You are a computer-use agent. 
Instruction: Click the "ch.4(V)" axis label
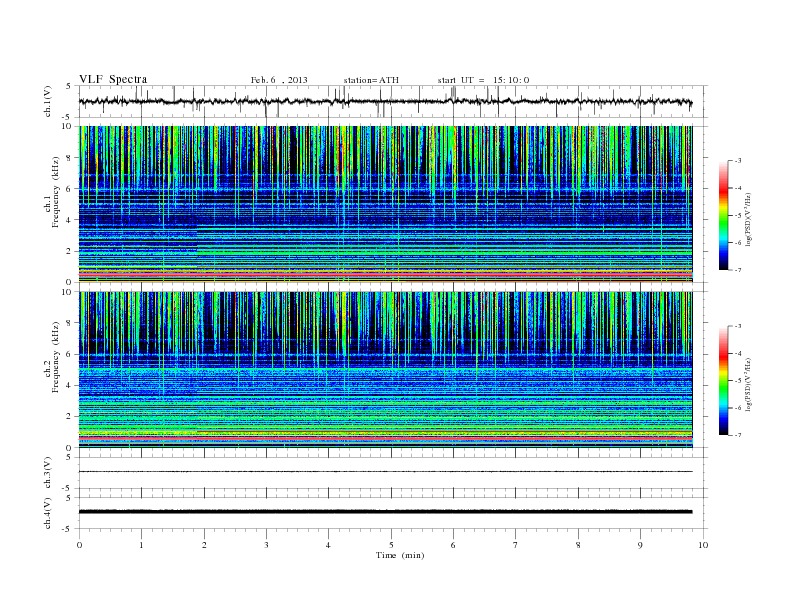pos(48,513)
